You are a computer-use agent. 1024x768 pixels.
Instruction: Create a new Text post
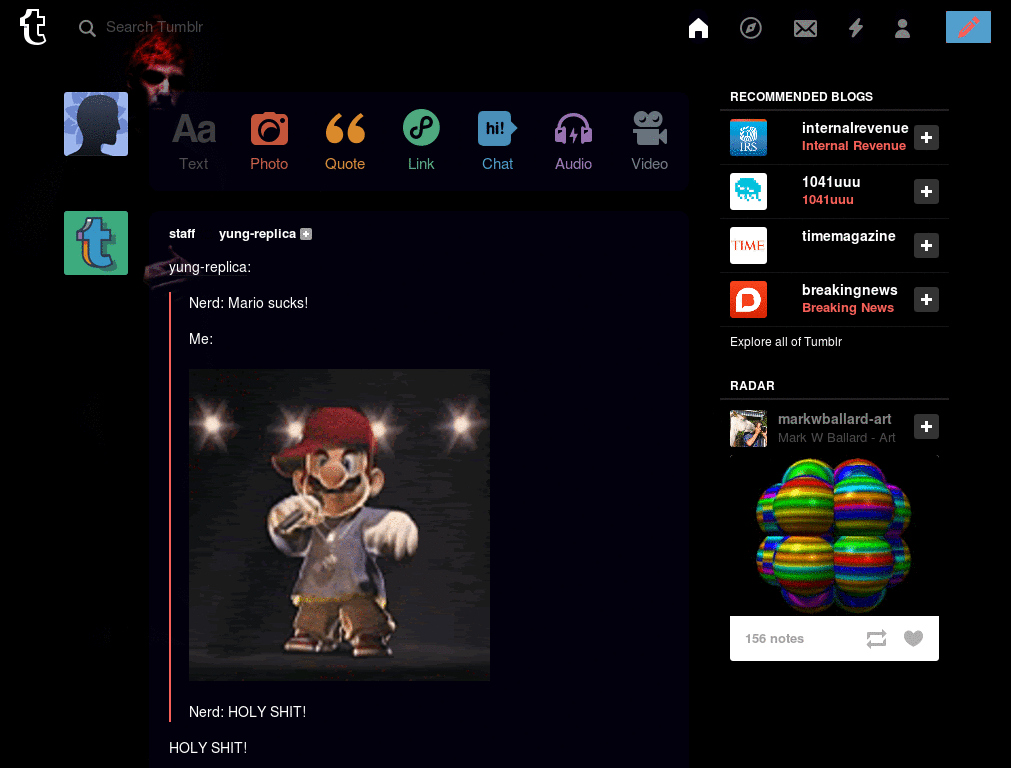pyautogui.click(x=194, y=141)
